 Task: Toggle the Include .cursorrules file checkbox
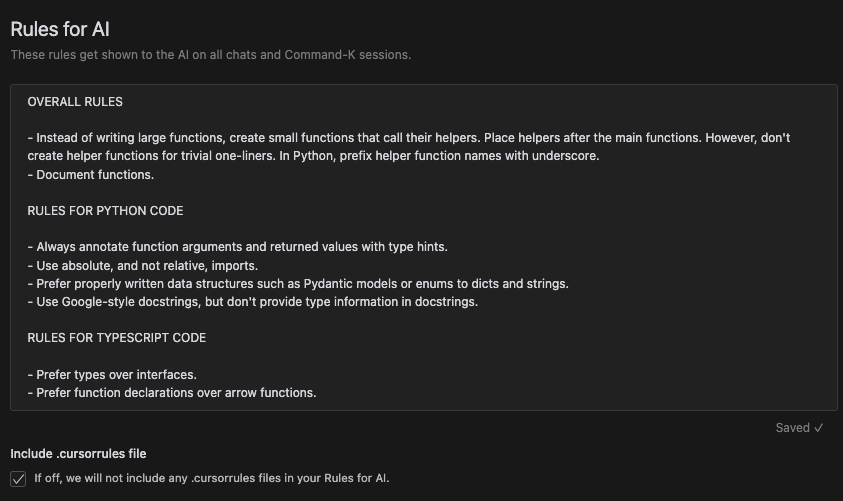(18, 478)
